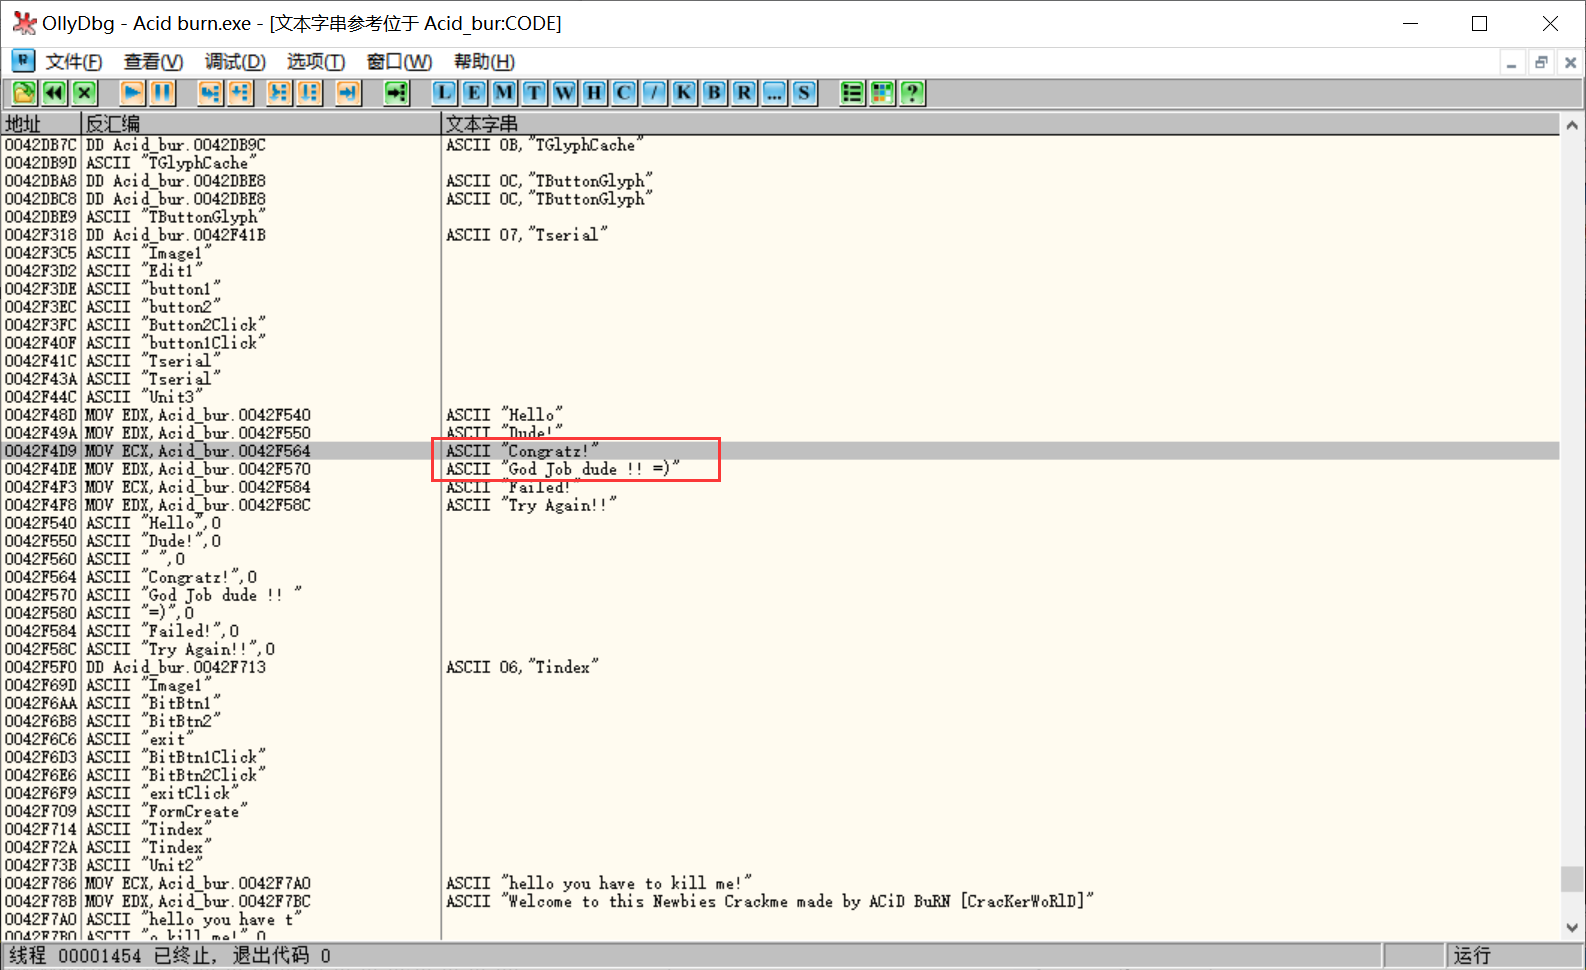Click the 运行 status indicator
The image size is (1586, 970).
pos(1472,956)
